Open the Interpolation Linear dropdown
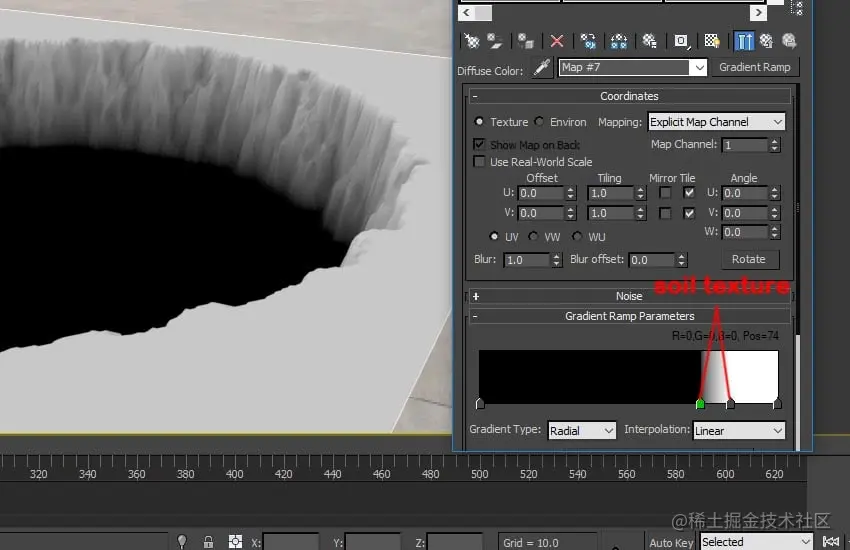This screenshot has height=550, width=850. 739,431
